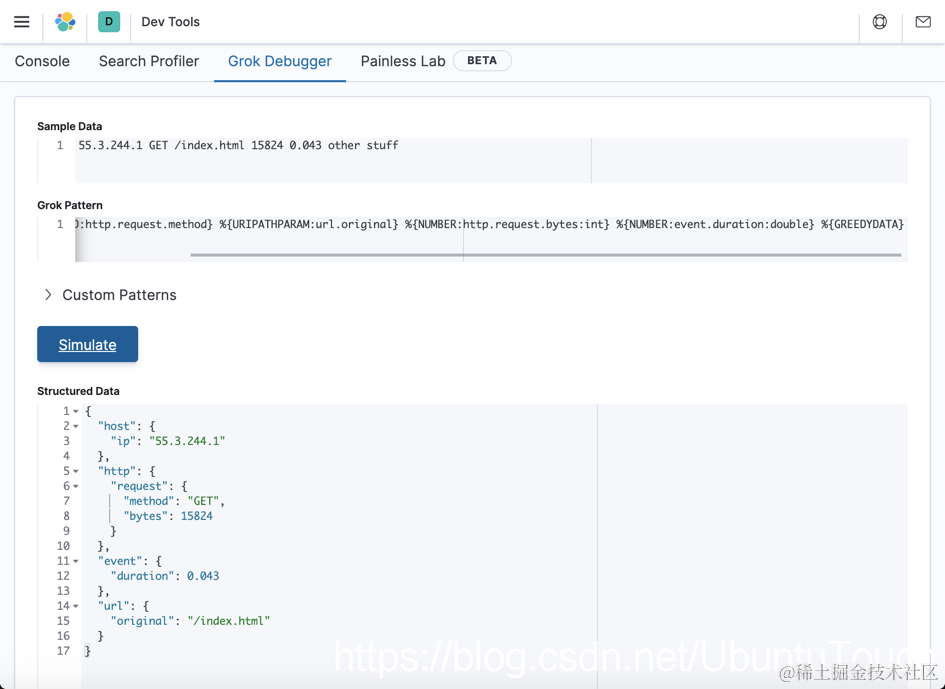The width and height of the screenshot is (945, 689).
Task: Collapse the "host" object fold arrow
Action: click(76, 426)
